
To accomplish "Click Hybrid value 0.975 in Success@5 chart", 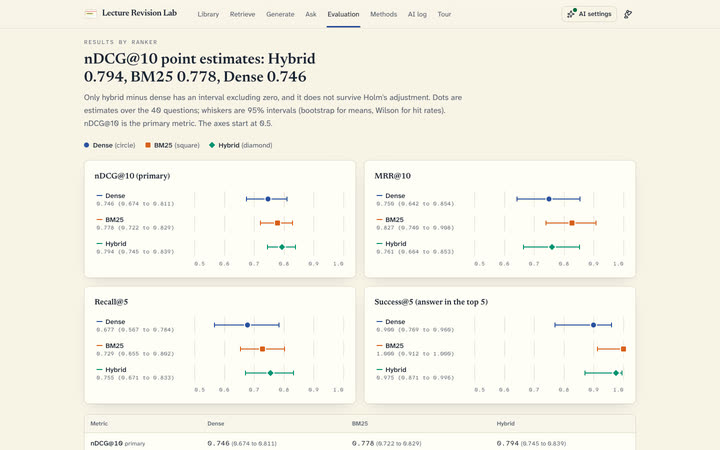I will (x=385, y=377).
